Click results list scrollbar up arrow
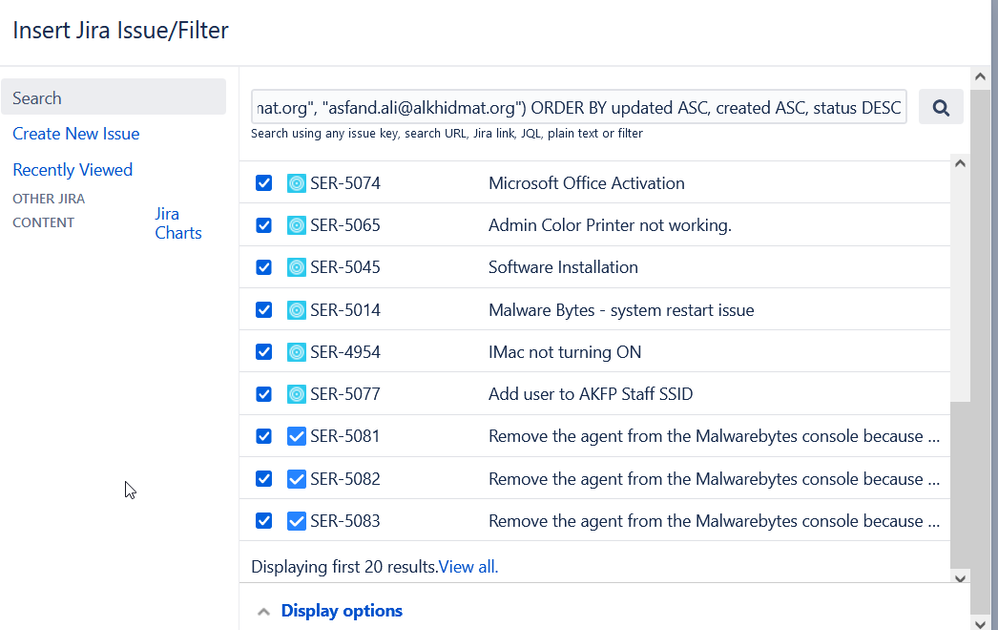Image resolution: width=998 pixels, height=630 pixels. click(x=960, y=164)
